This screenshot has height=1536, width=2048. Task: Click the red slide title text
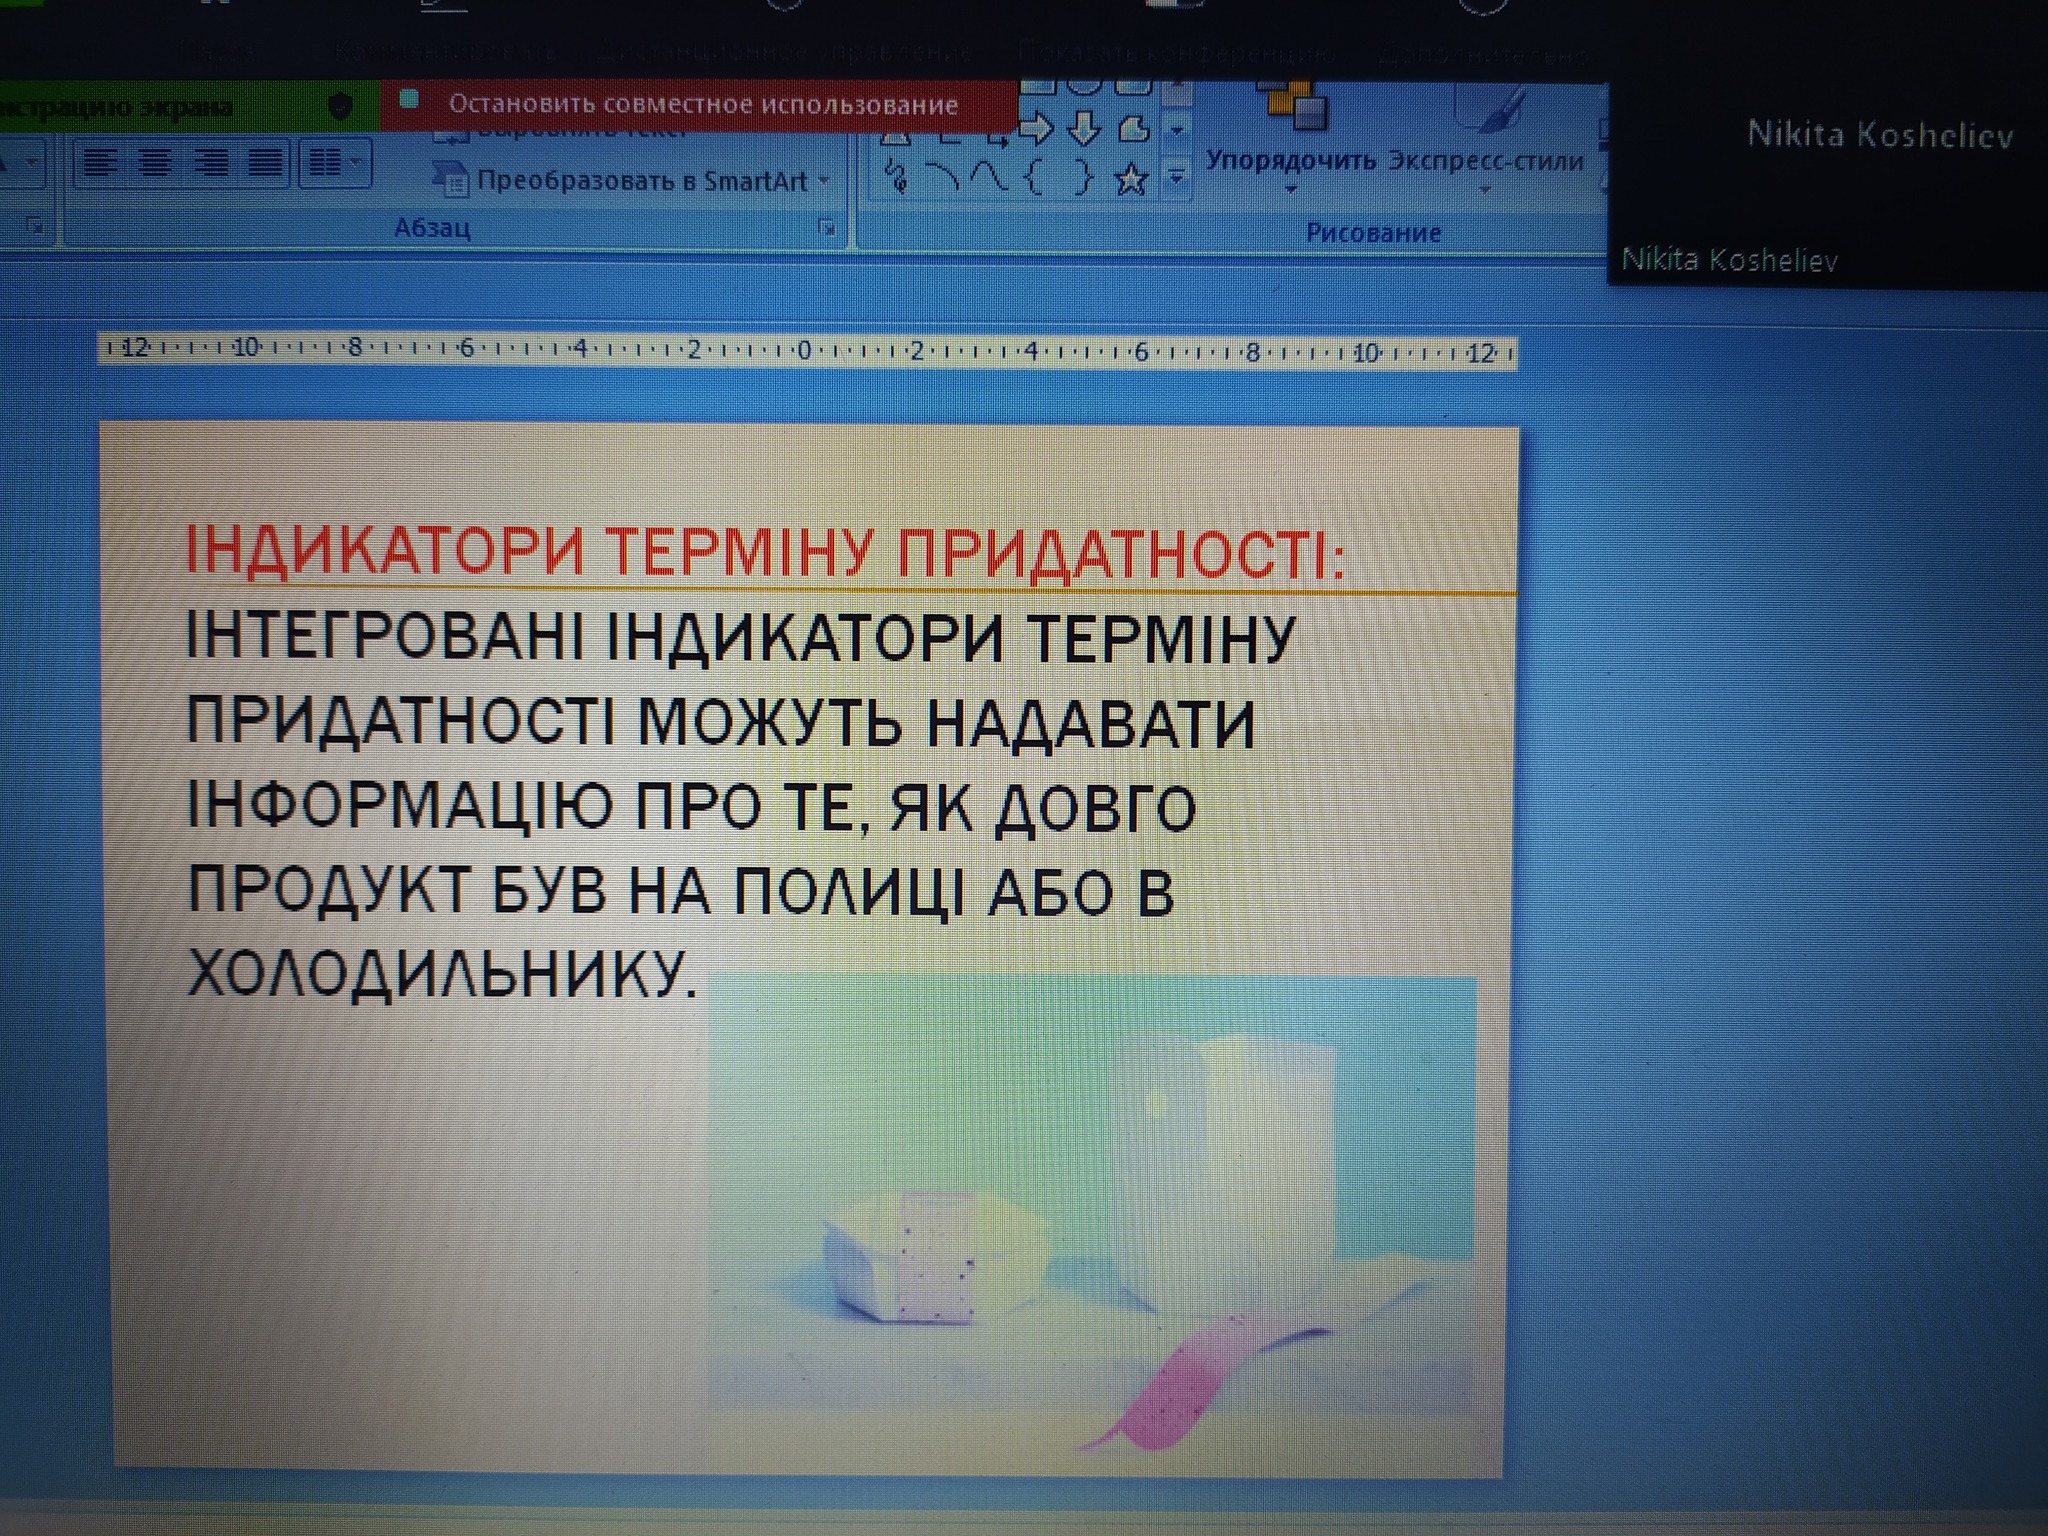tap(765, 552)
